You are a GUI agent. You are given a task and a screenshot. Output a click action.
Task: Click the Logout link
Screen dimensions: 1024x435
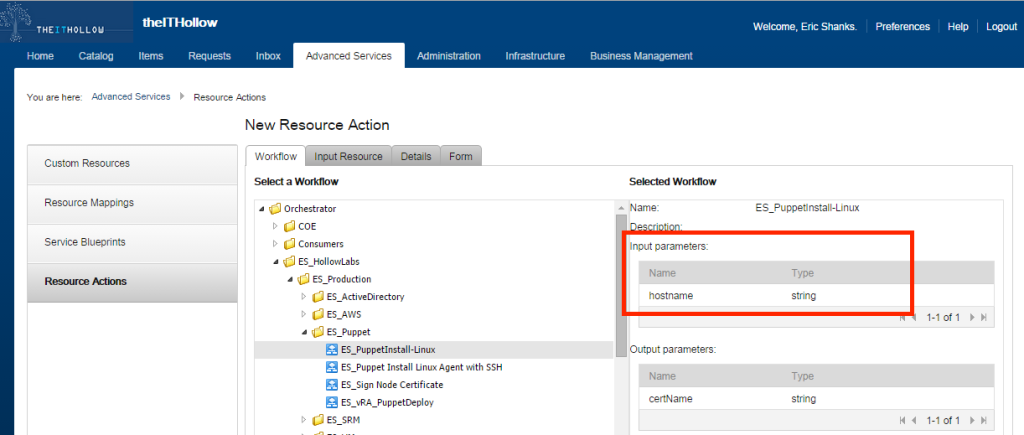coord(1000,27)
